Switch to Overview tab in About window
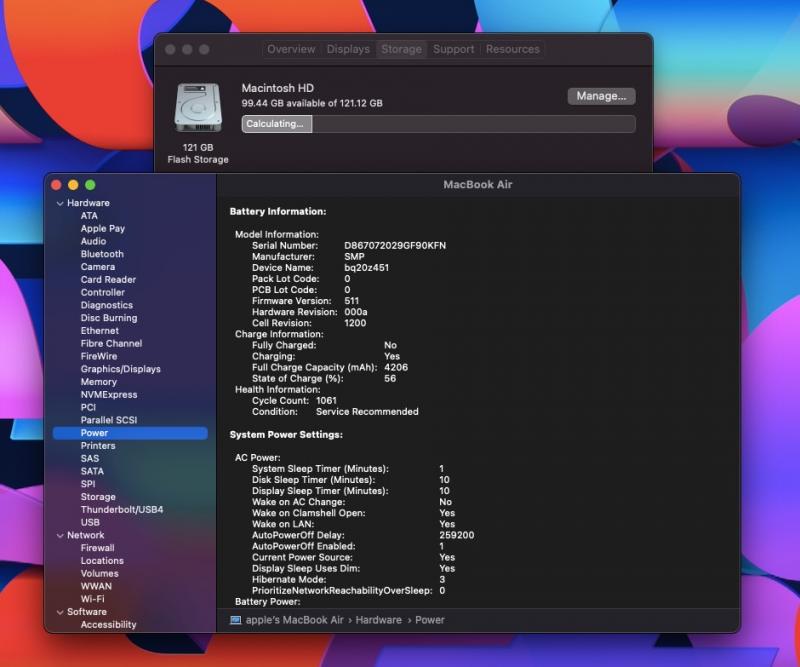This screenshot has height=667, width=800. pyautogui.click(x=291, y=50)
